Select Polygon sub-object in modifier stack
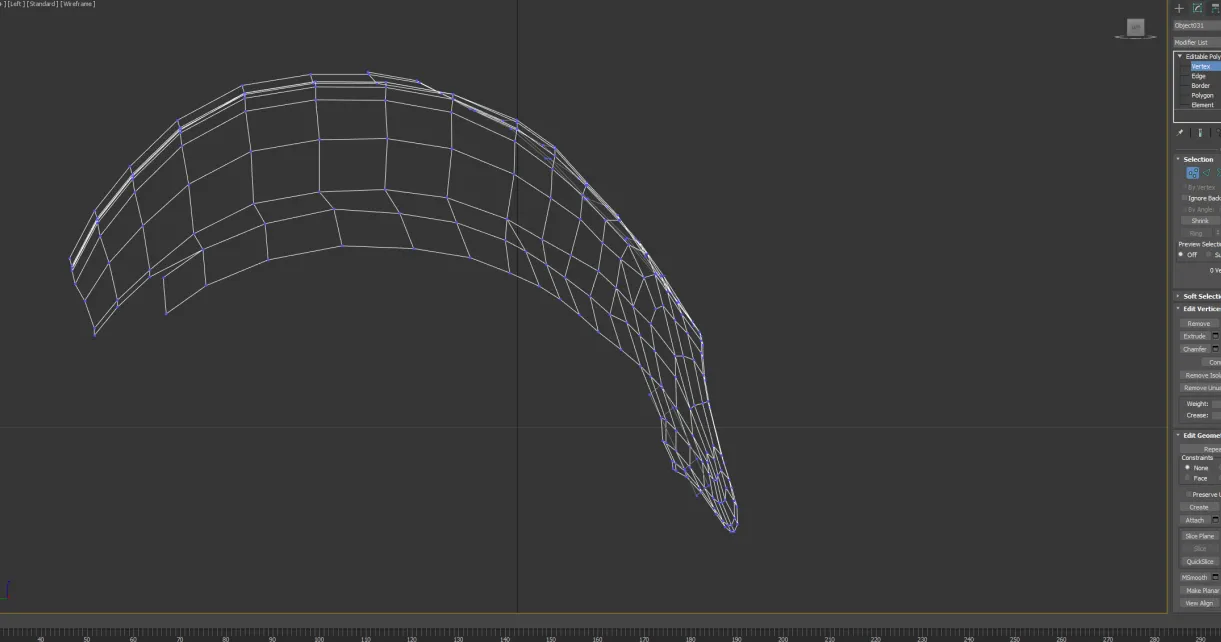 click(x=1201, y=95)
